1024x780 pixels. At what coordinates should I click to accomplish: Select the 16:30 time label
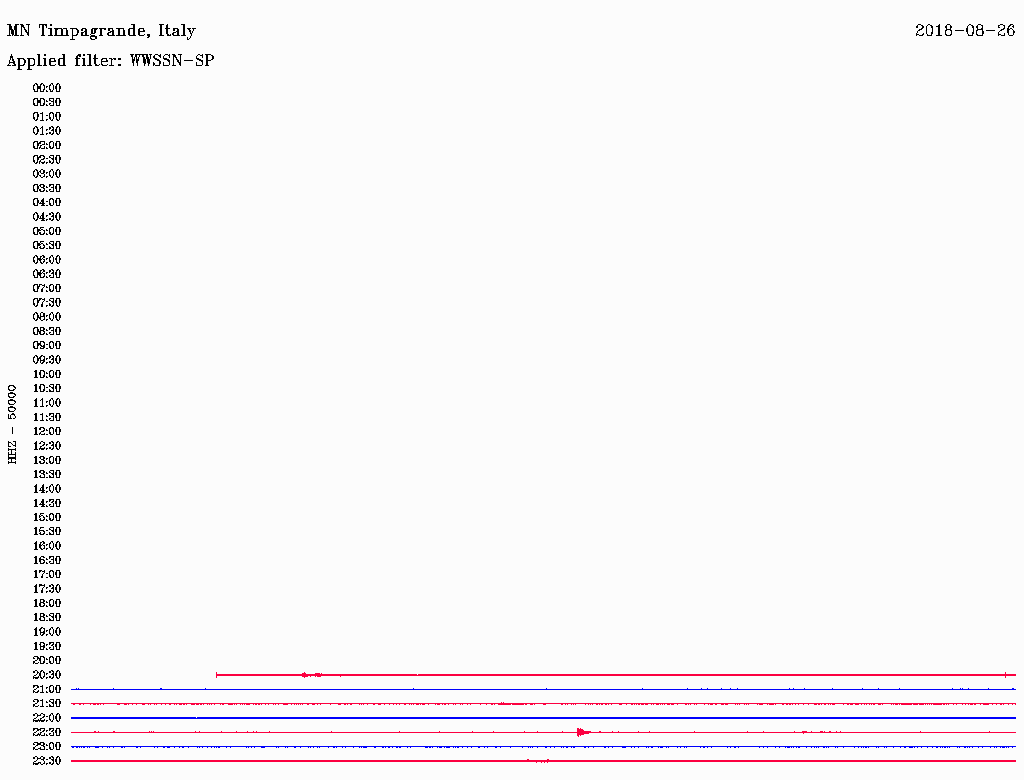tap(47, 560)
